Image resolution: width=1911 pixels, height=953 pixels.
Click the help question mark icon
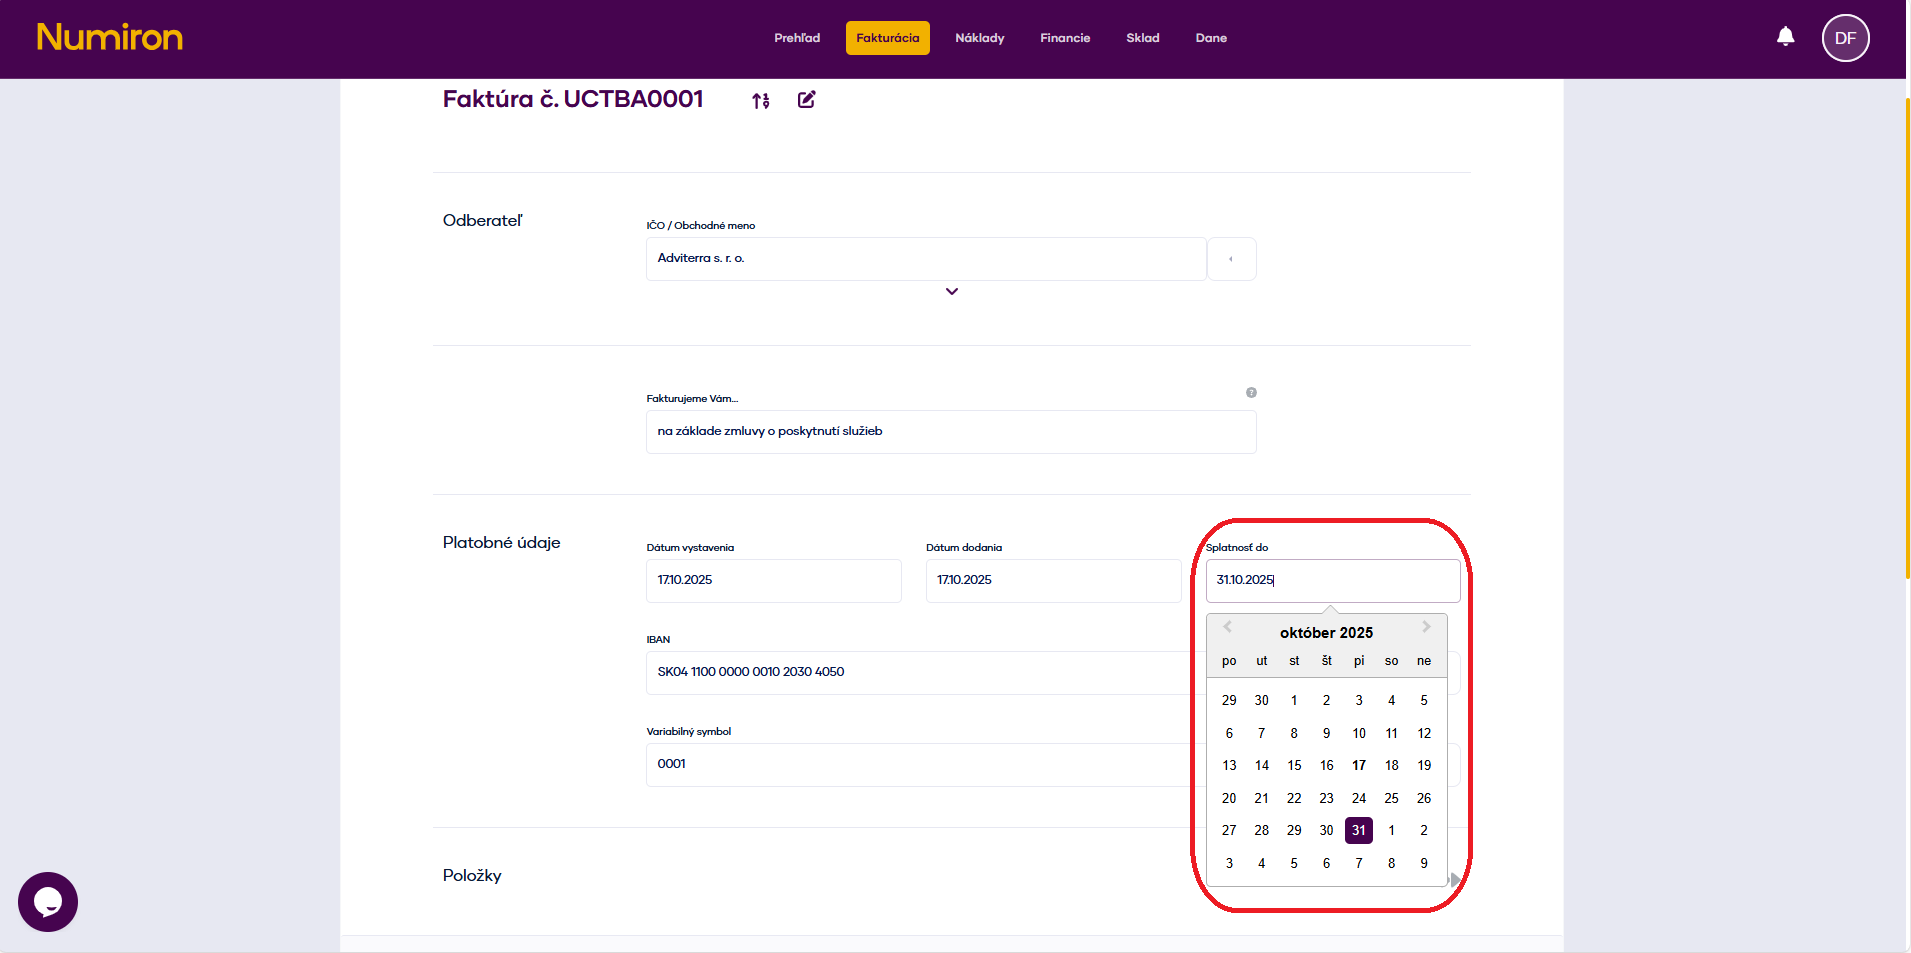pos(1251,393)
